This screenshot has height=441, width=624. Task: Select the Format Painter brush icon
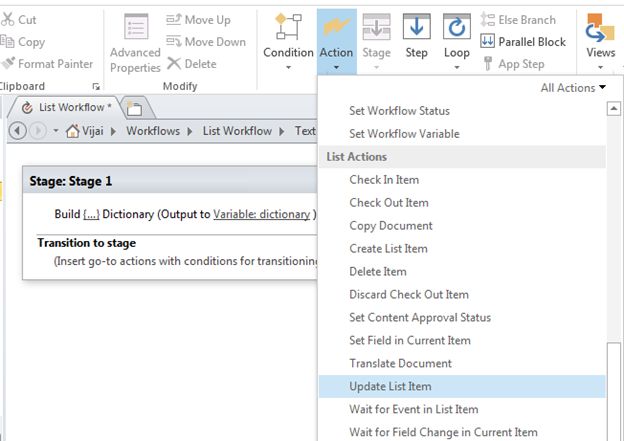(x=8, y=63)
